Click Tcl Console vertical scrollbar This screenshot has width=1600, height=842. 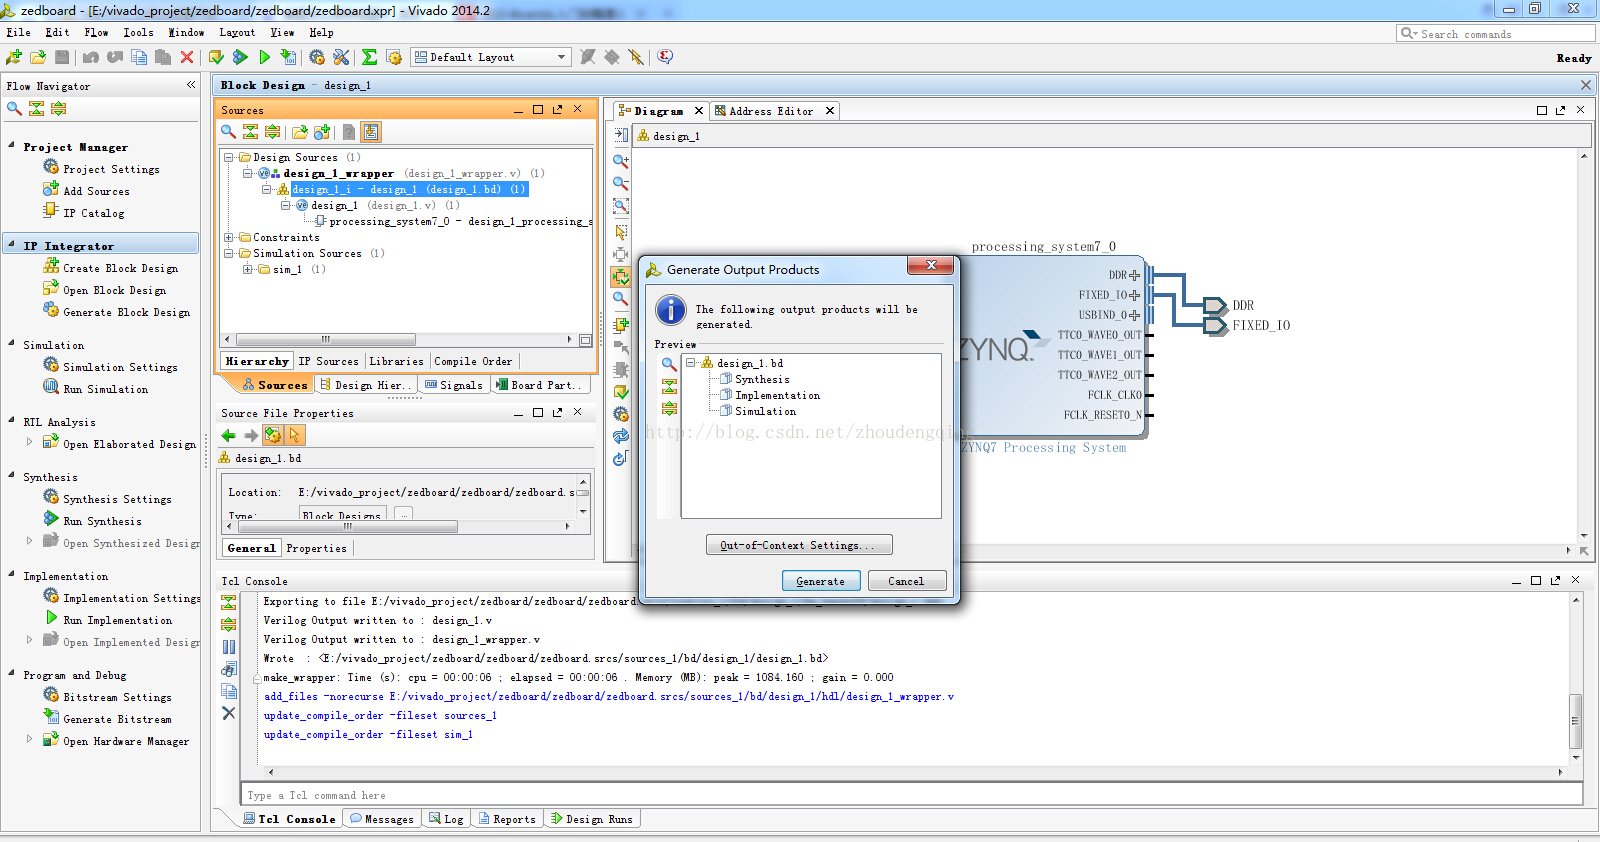coord(1576,721)
